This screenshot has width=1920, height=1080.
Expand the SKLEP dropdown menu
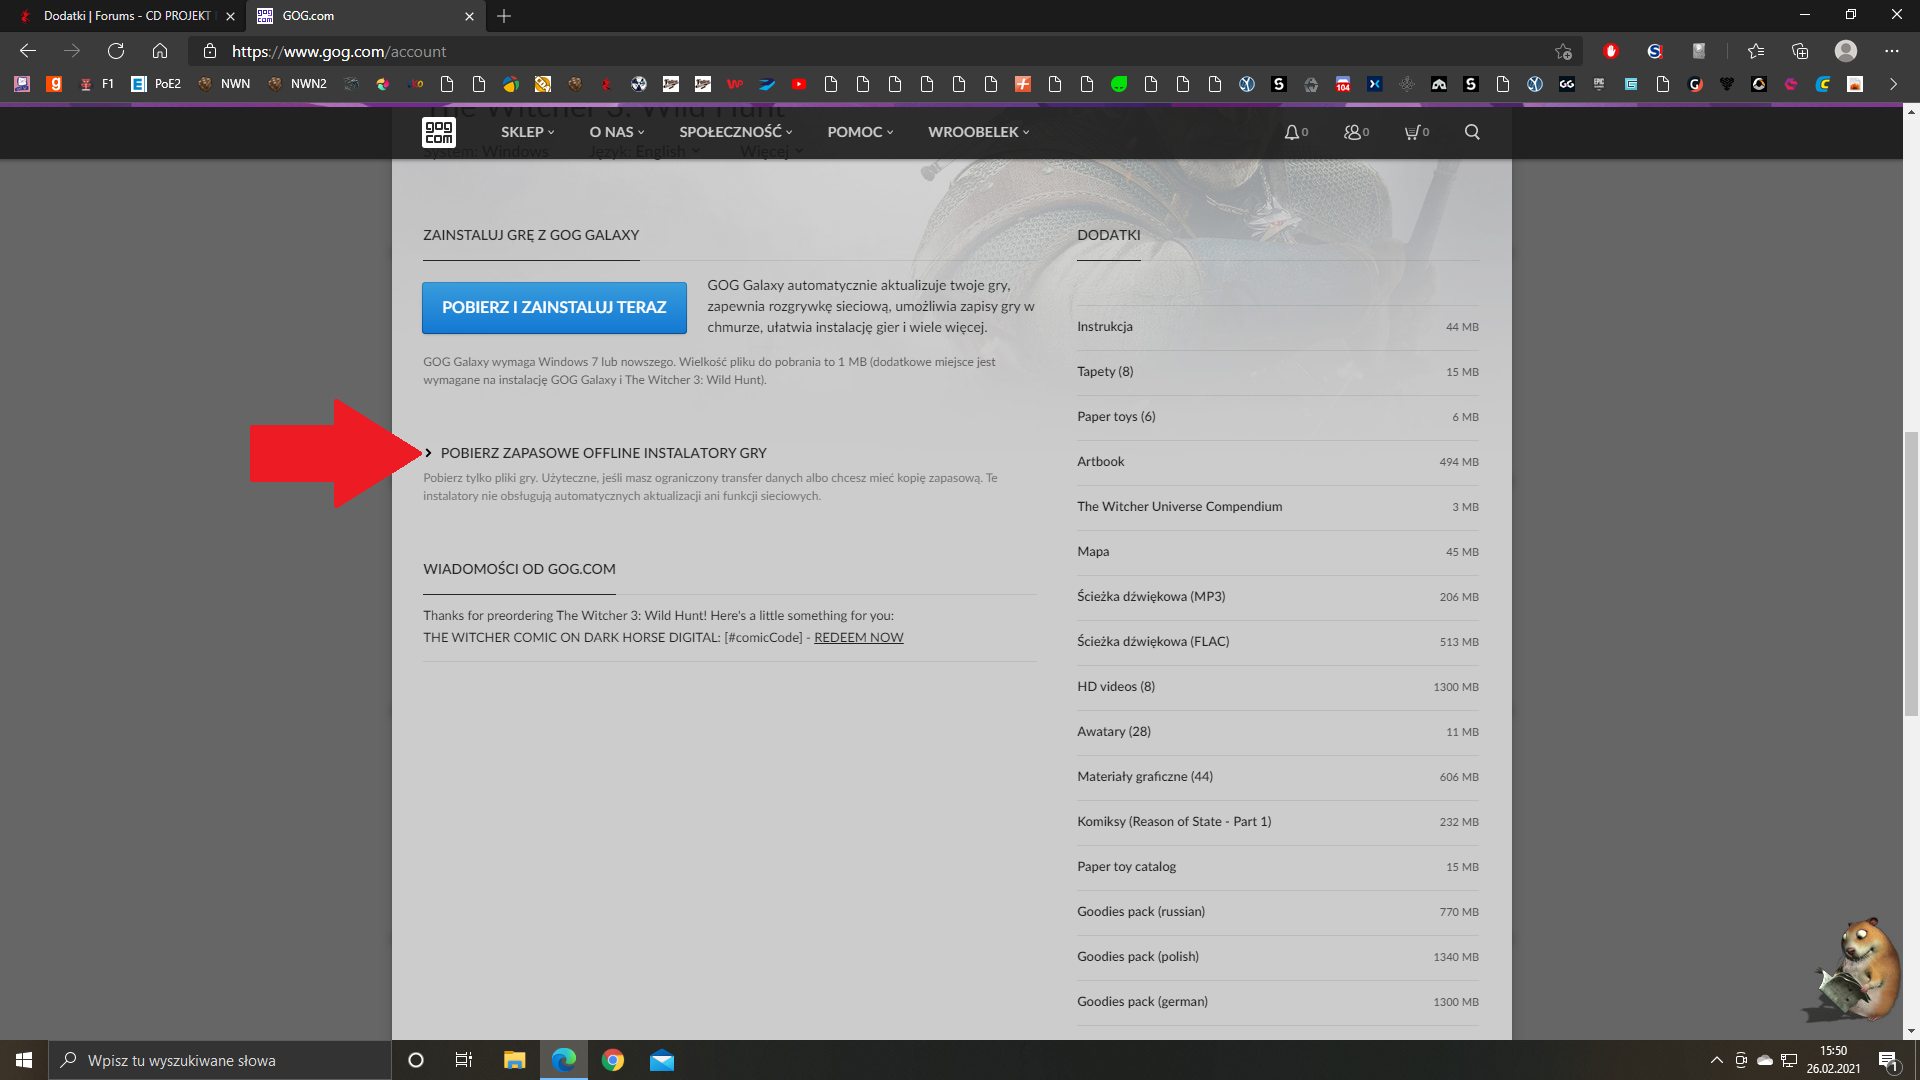527,132
